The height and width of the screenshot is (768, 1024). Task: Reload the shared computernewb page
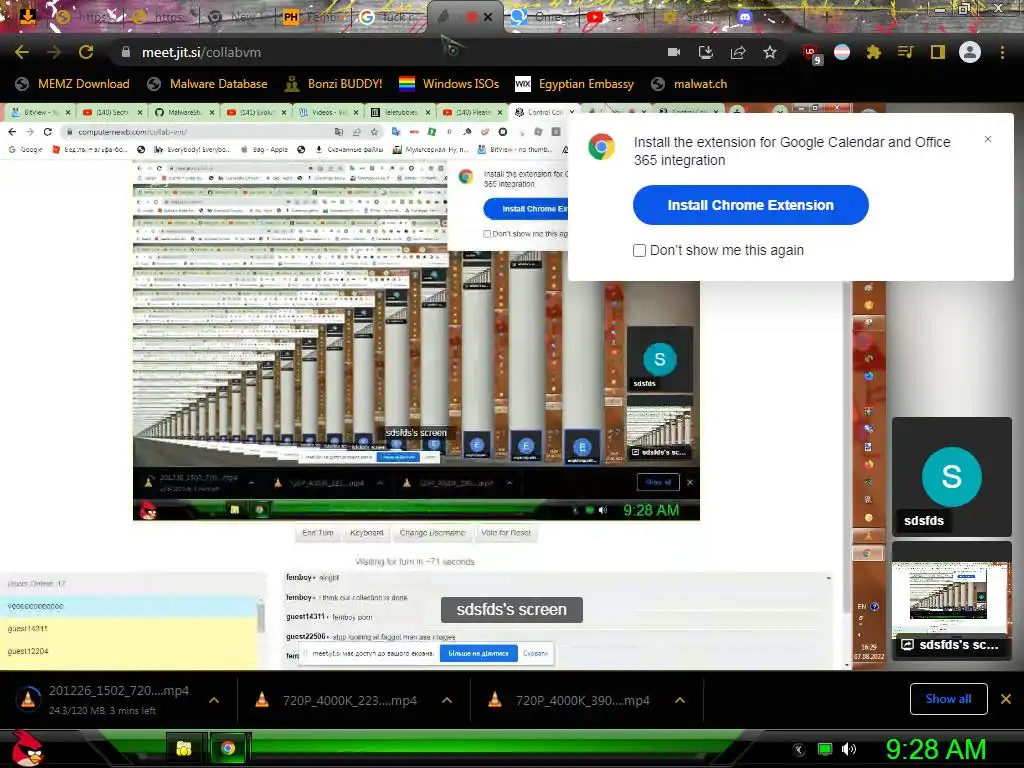coord(48,132)
